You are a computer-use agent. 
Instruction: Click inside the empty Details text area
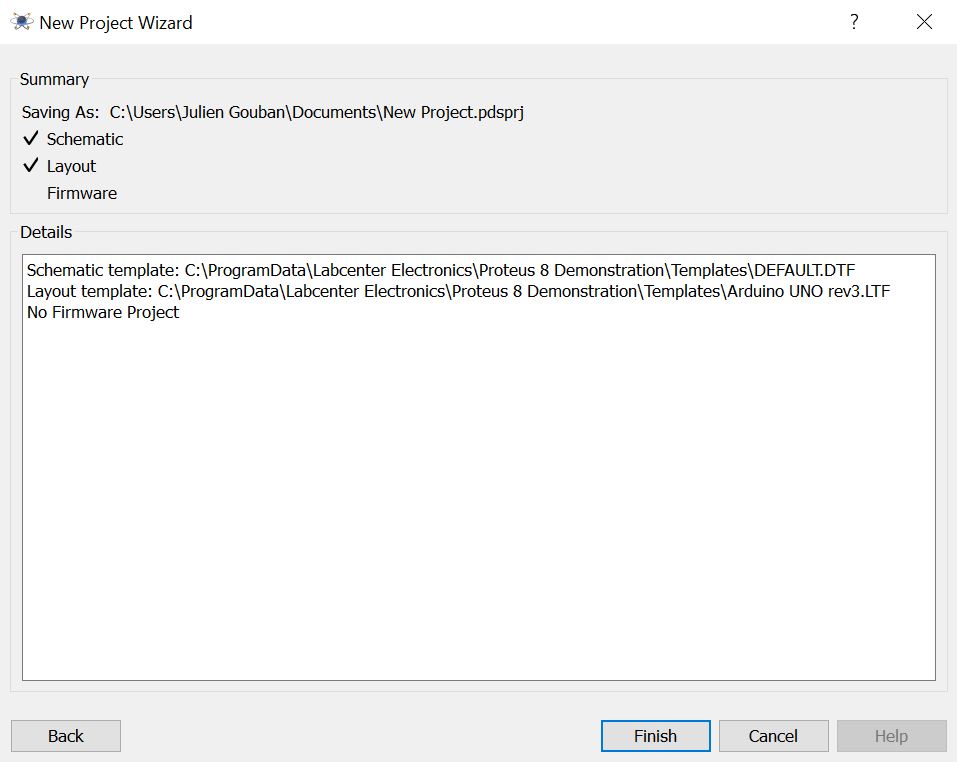(478, 500)
